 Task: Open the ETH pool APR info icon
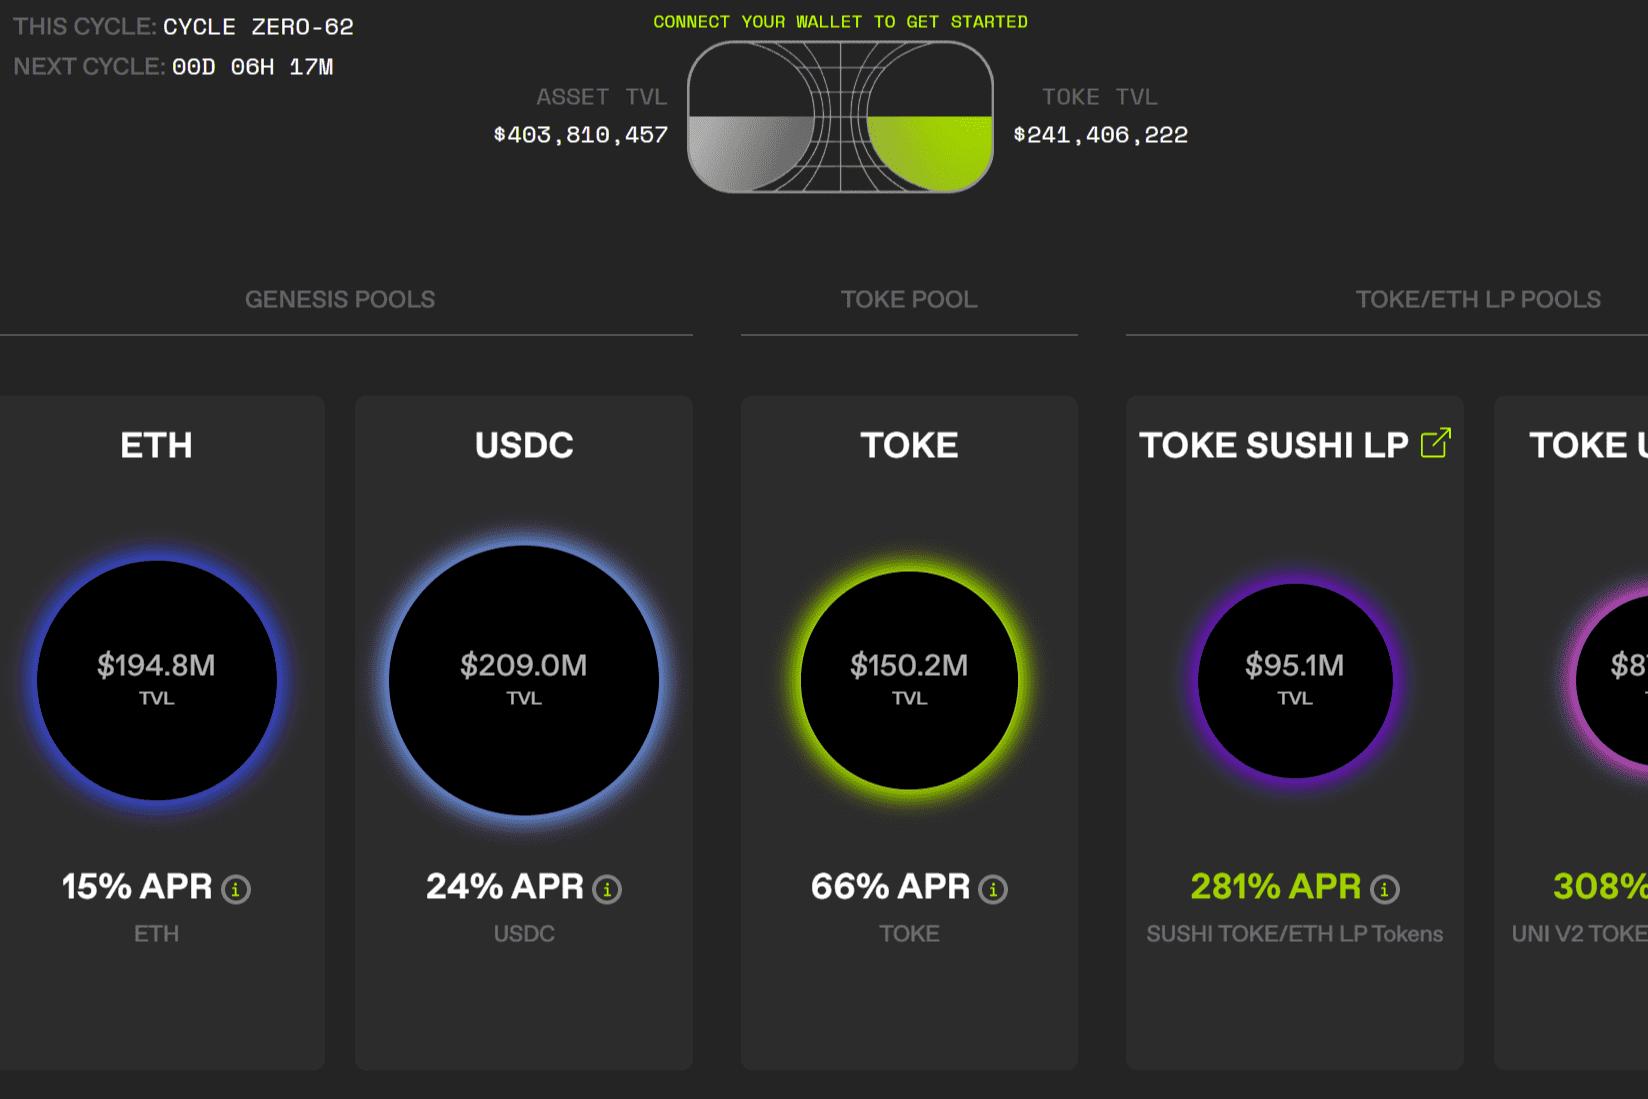237,889
